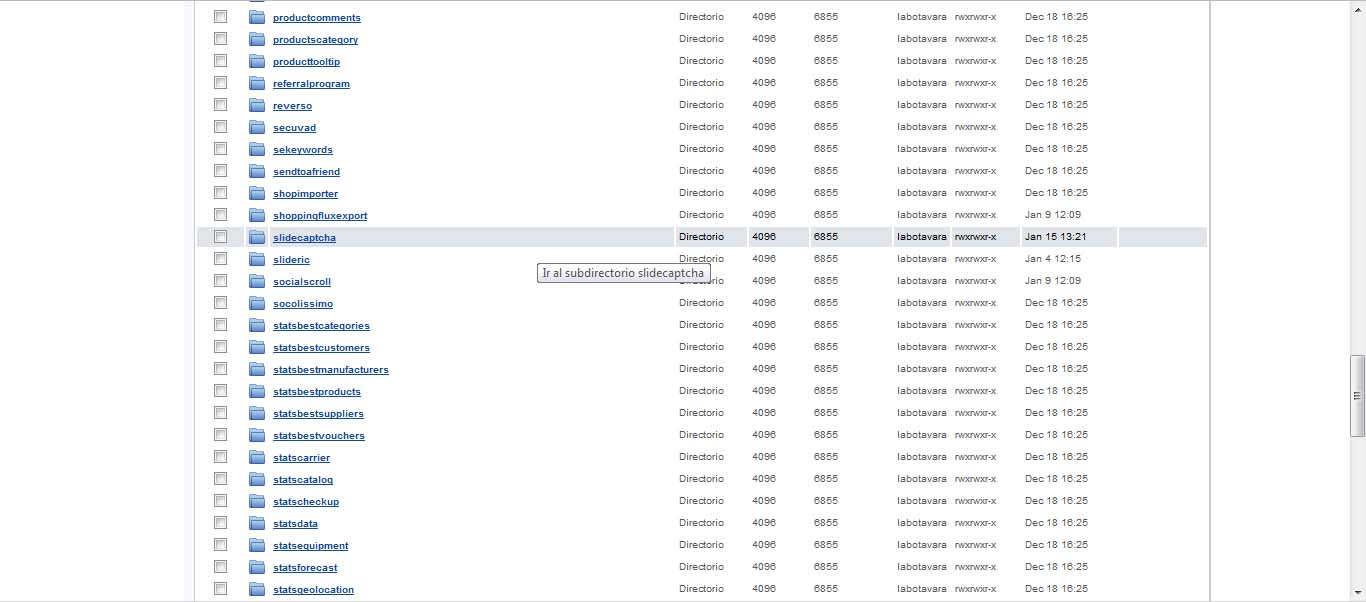This screenshot has height=602, width=1366.
Task: Click the producttooltip folder icon
Action: [x=257, y=61]
